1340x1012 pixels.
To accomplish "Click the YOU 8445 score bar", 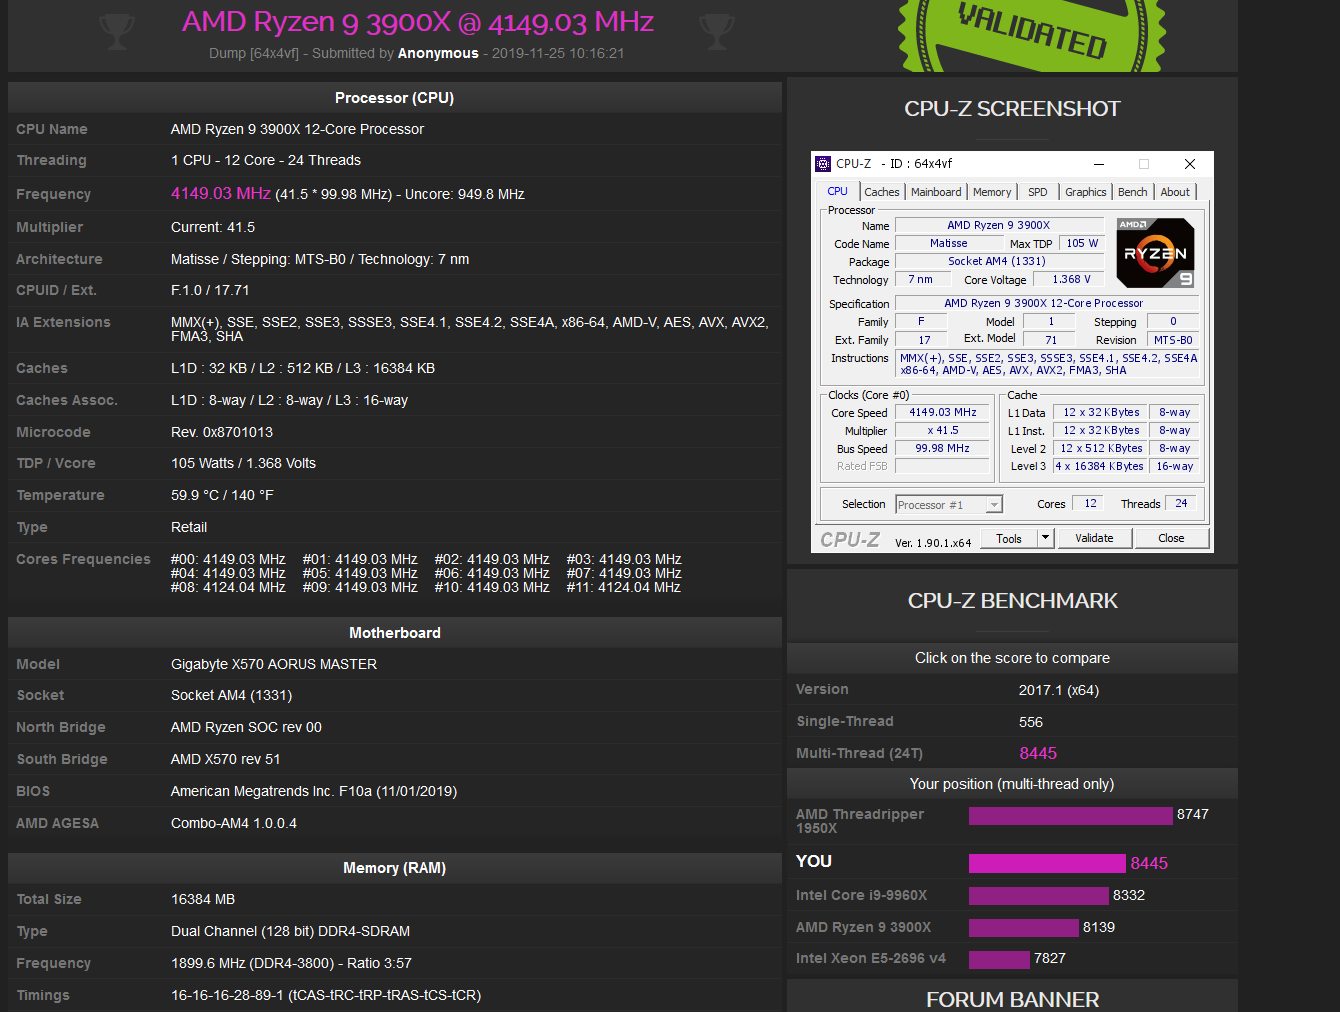I will [x=1047, y=863].
